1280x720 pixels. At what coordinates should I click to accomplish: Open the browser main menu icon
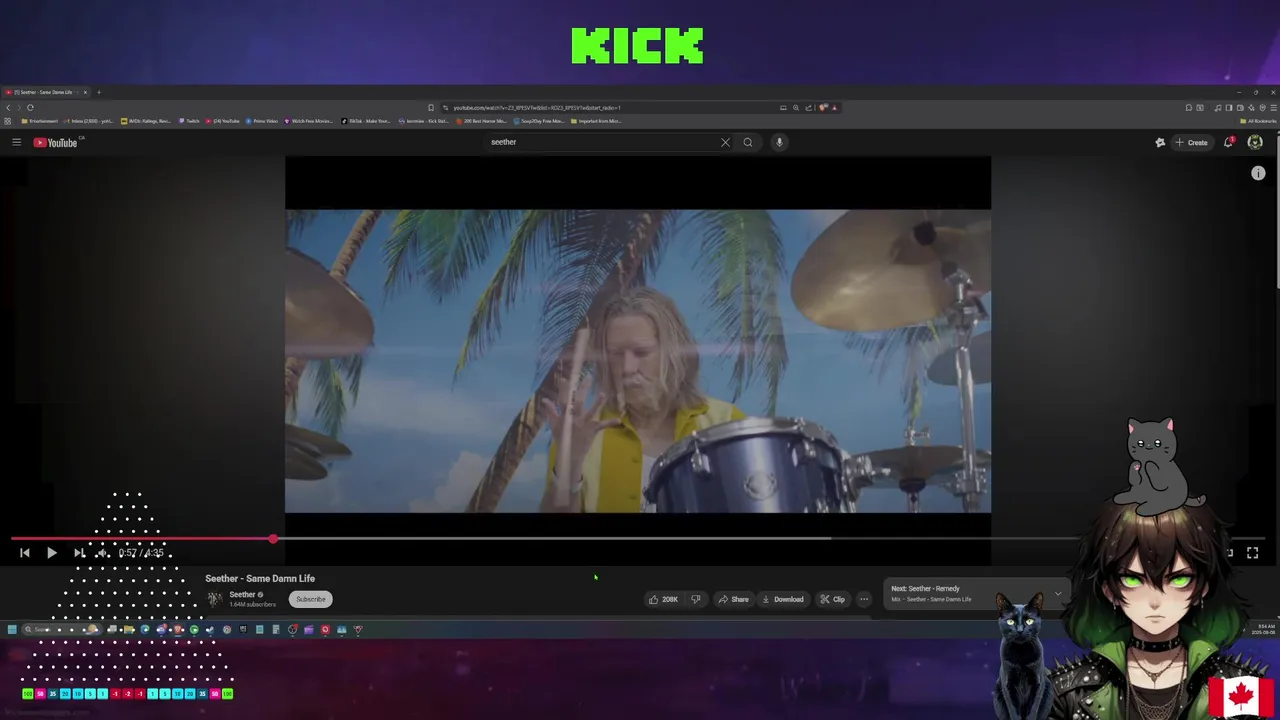coord(1273,107)
